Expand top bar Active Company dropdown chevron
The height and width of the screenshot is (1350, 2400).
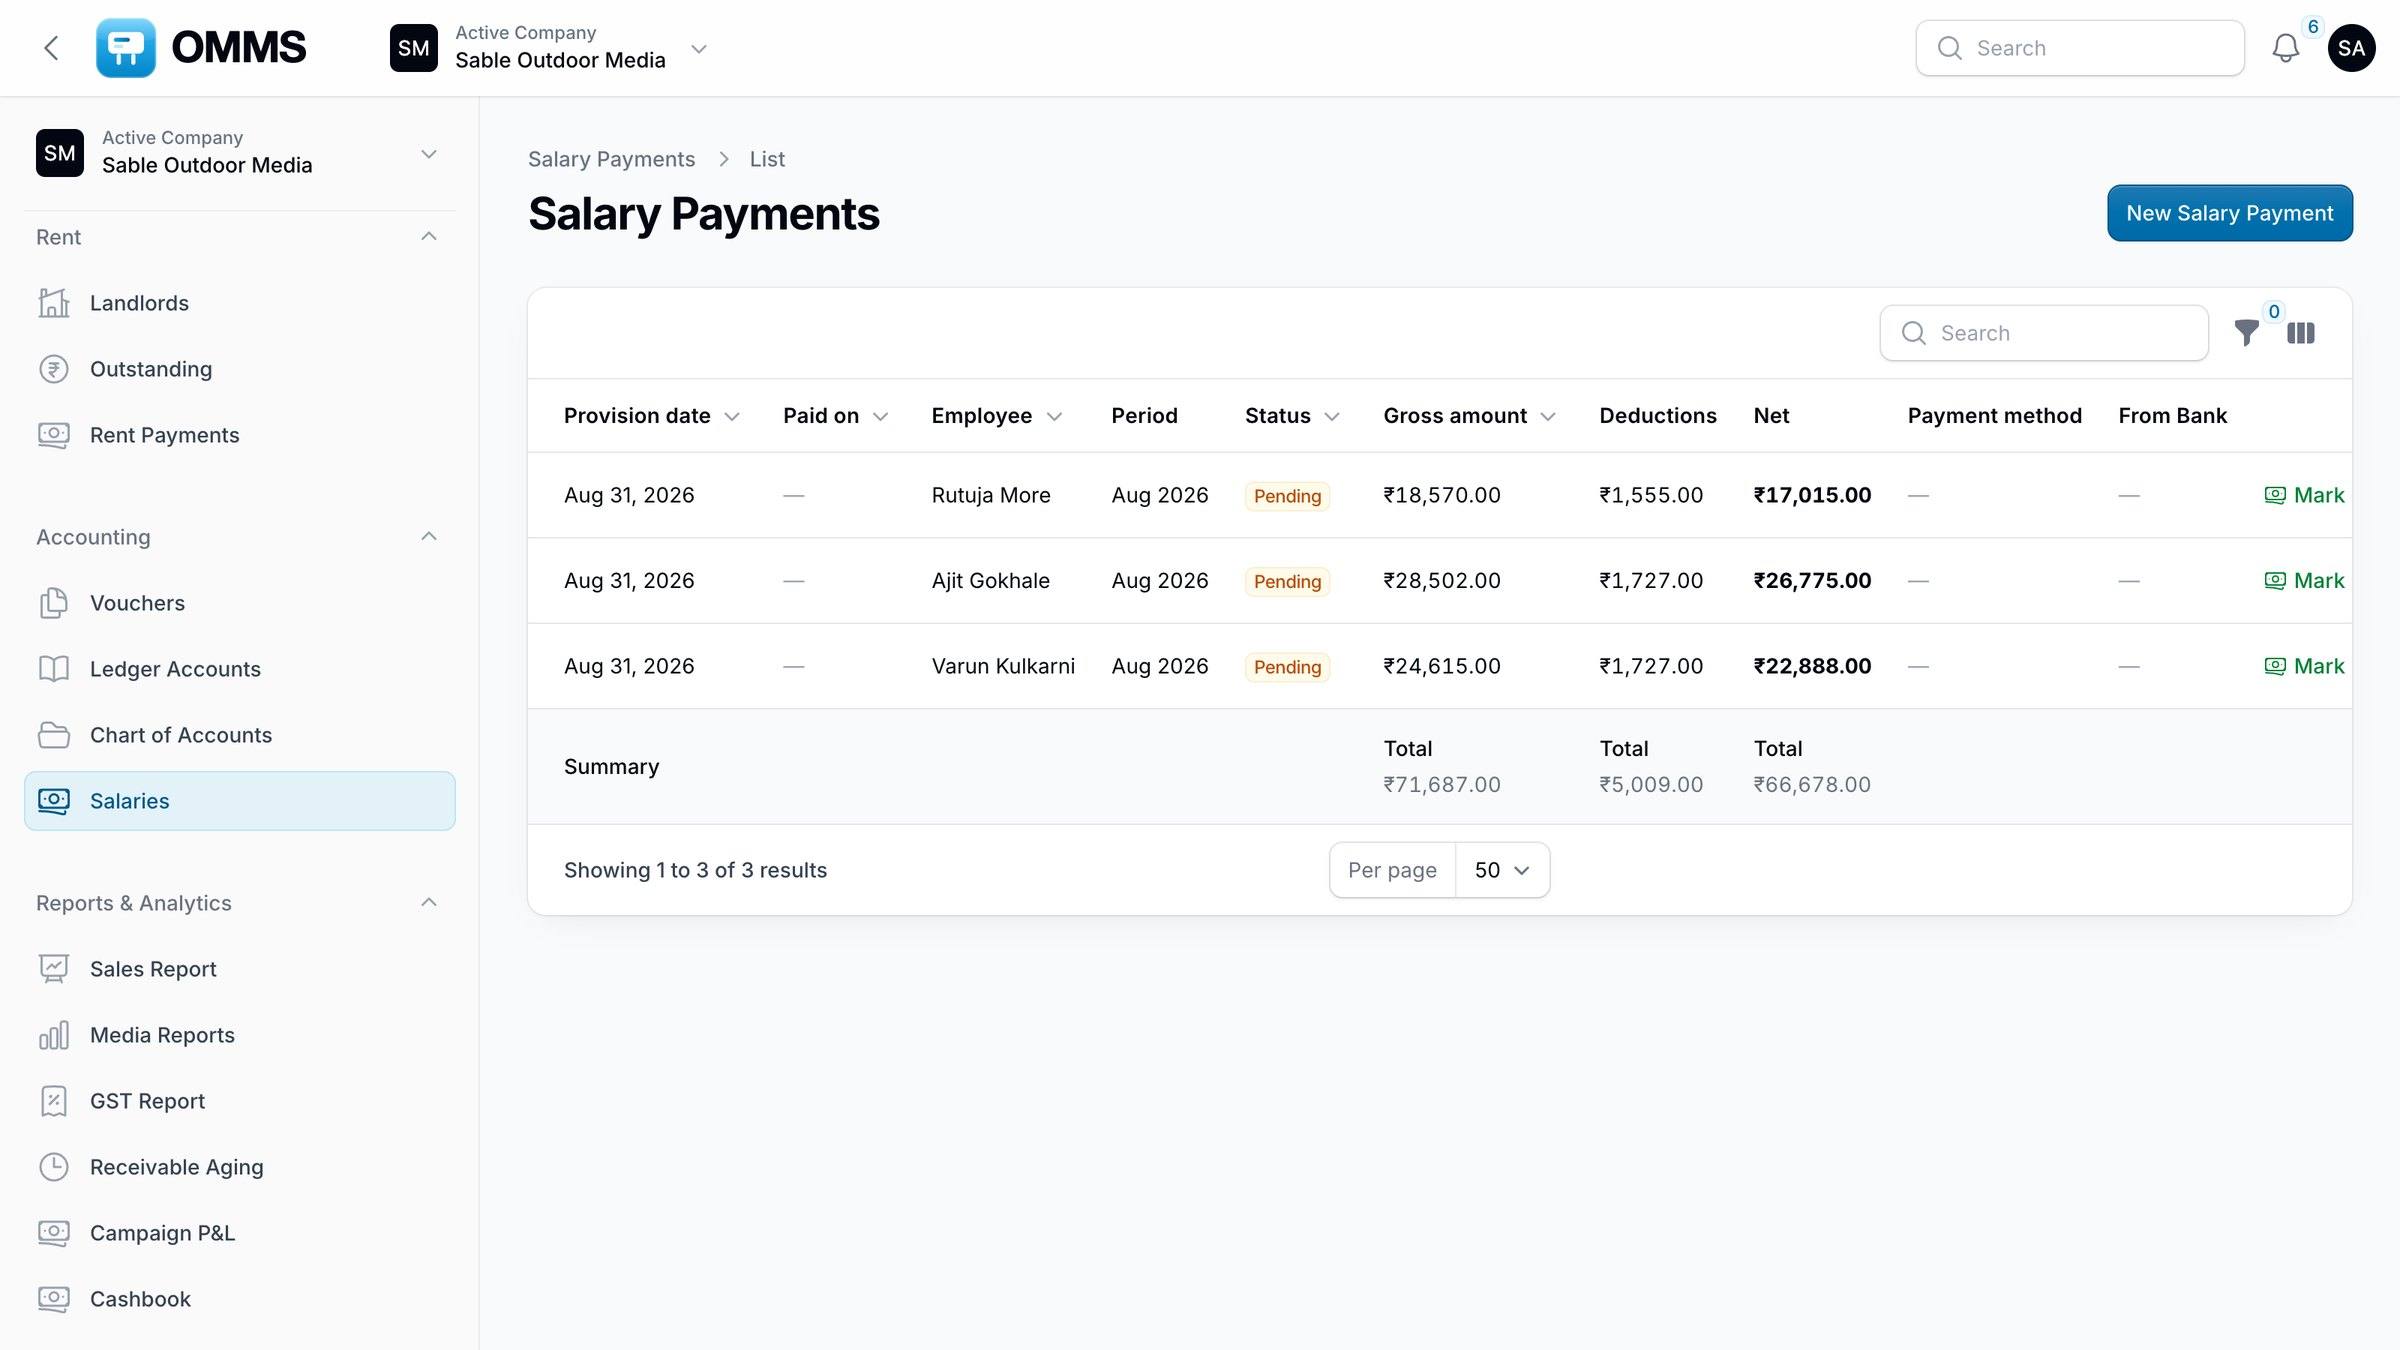[x=699, y=48]
